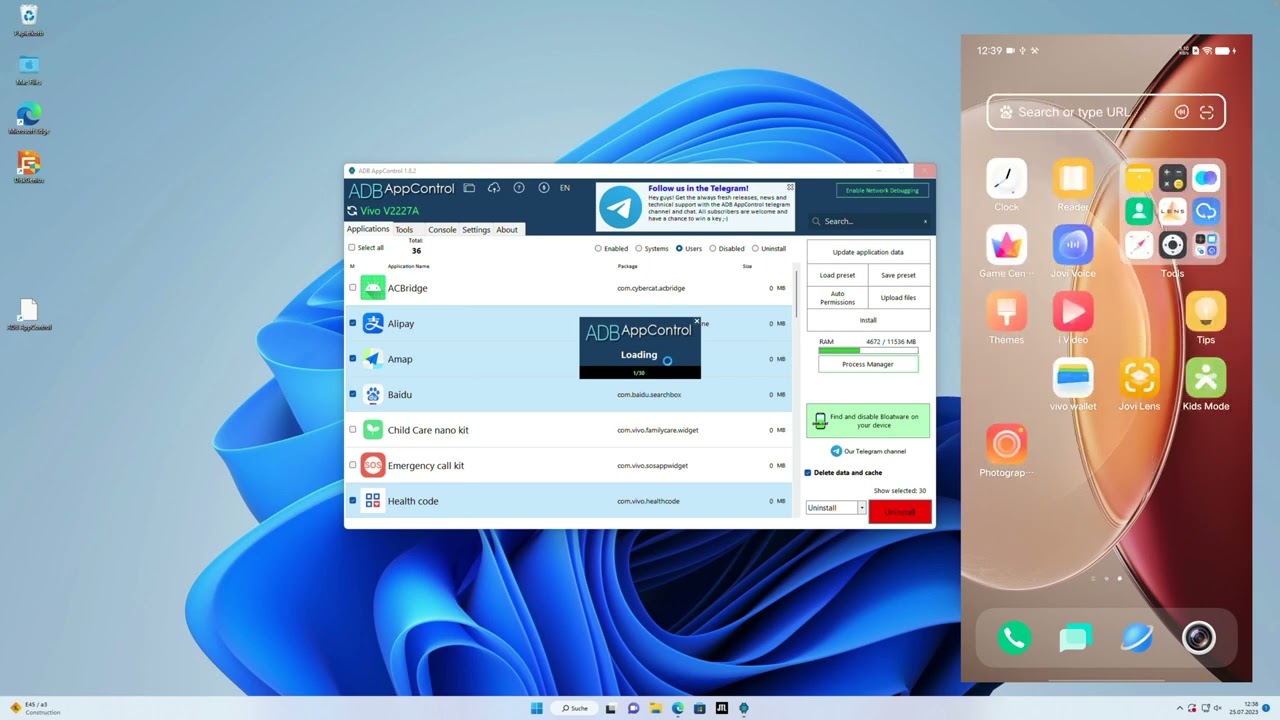Uncheck the Alipay app checkbox

353,323
